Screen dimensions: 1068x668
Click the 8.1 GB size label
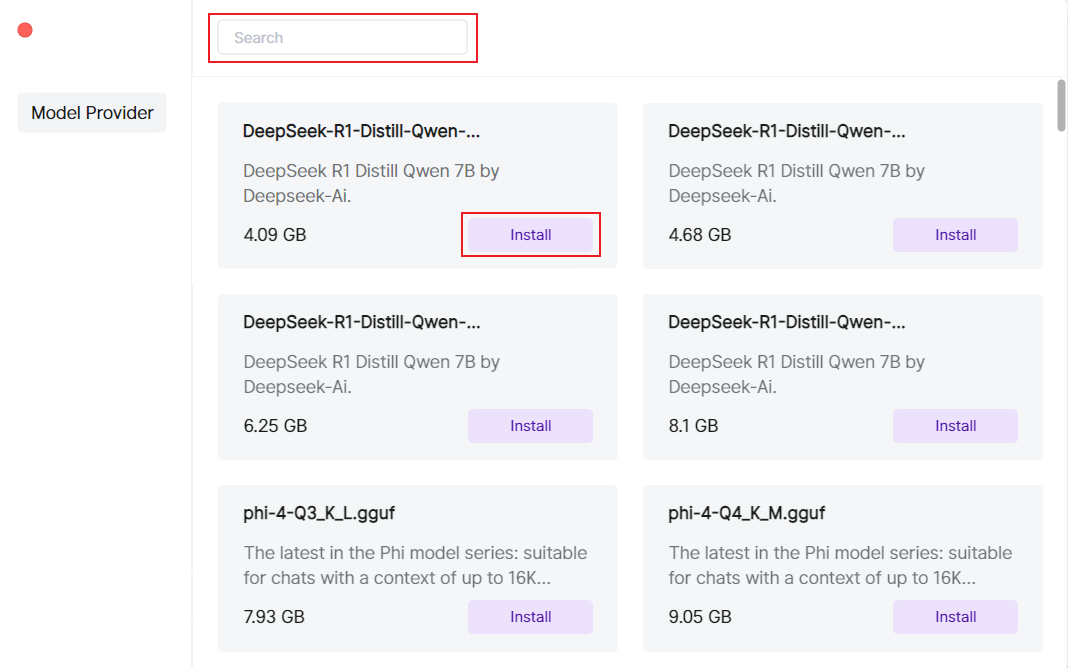693,426
